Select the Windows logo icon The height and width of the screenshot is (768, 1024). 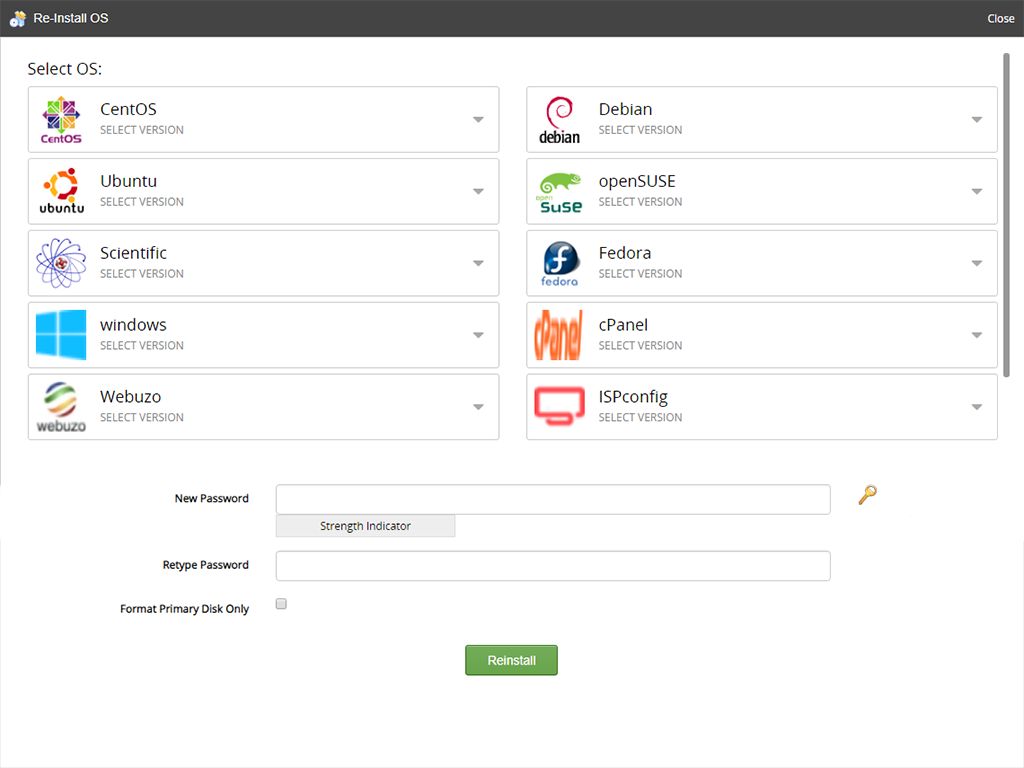pos(61,335)
